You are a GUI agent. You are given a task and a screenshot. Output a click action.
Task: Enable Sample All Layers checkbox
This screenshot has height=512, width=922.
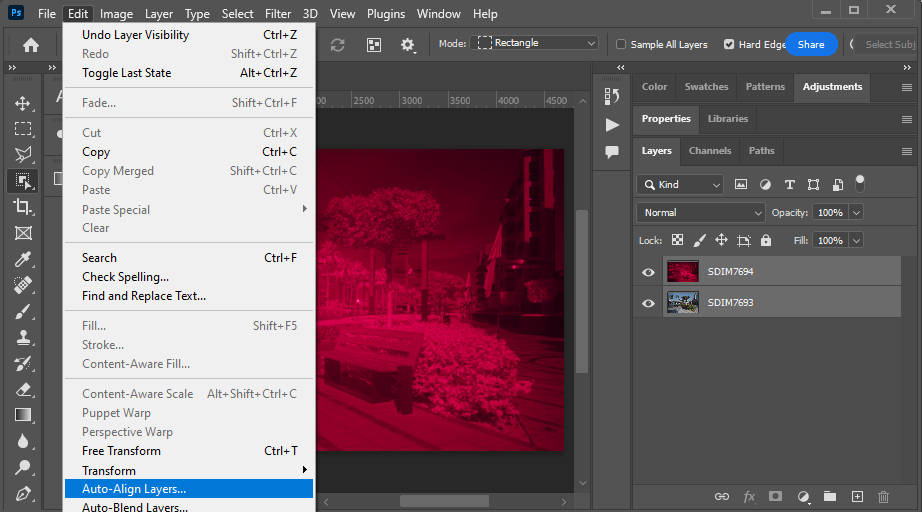[621, 44]
